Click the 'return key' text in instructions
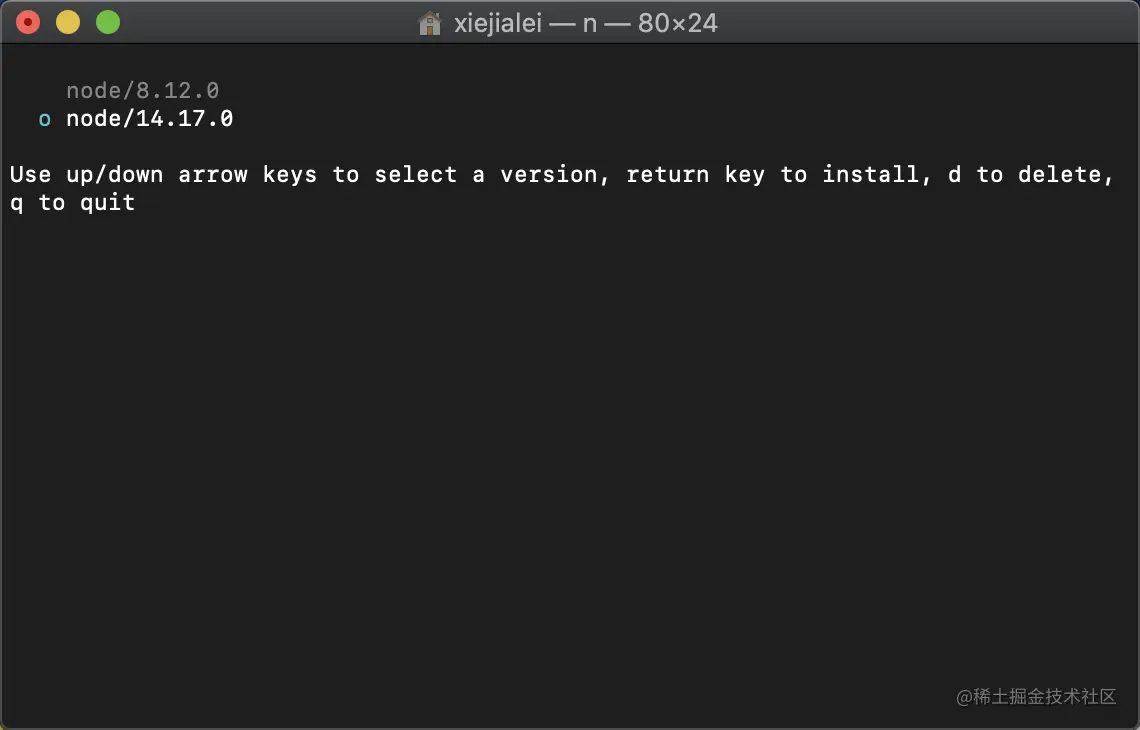 pyautogui.click(x=695, y=175)
